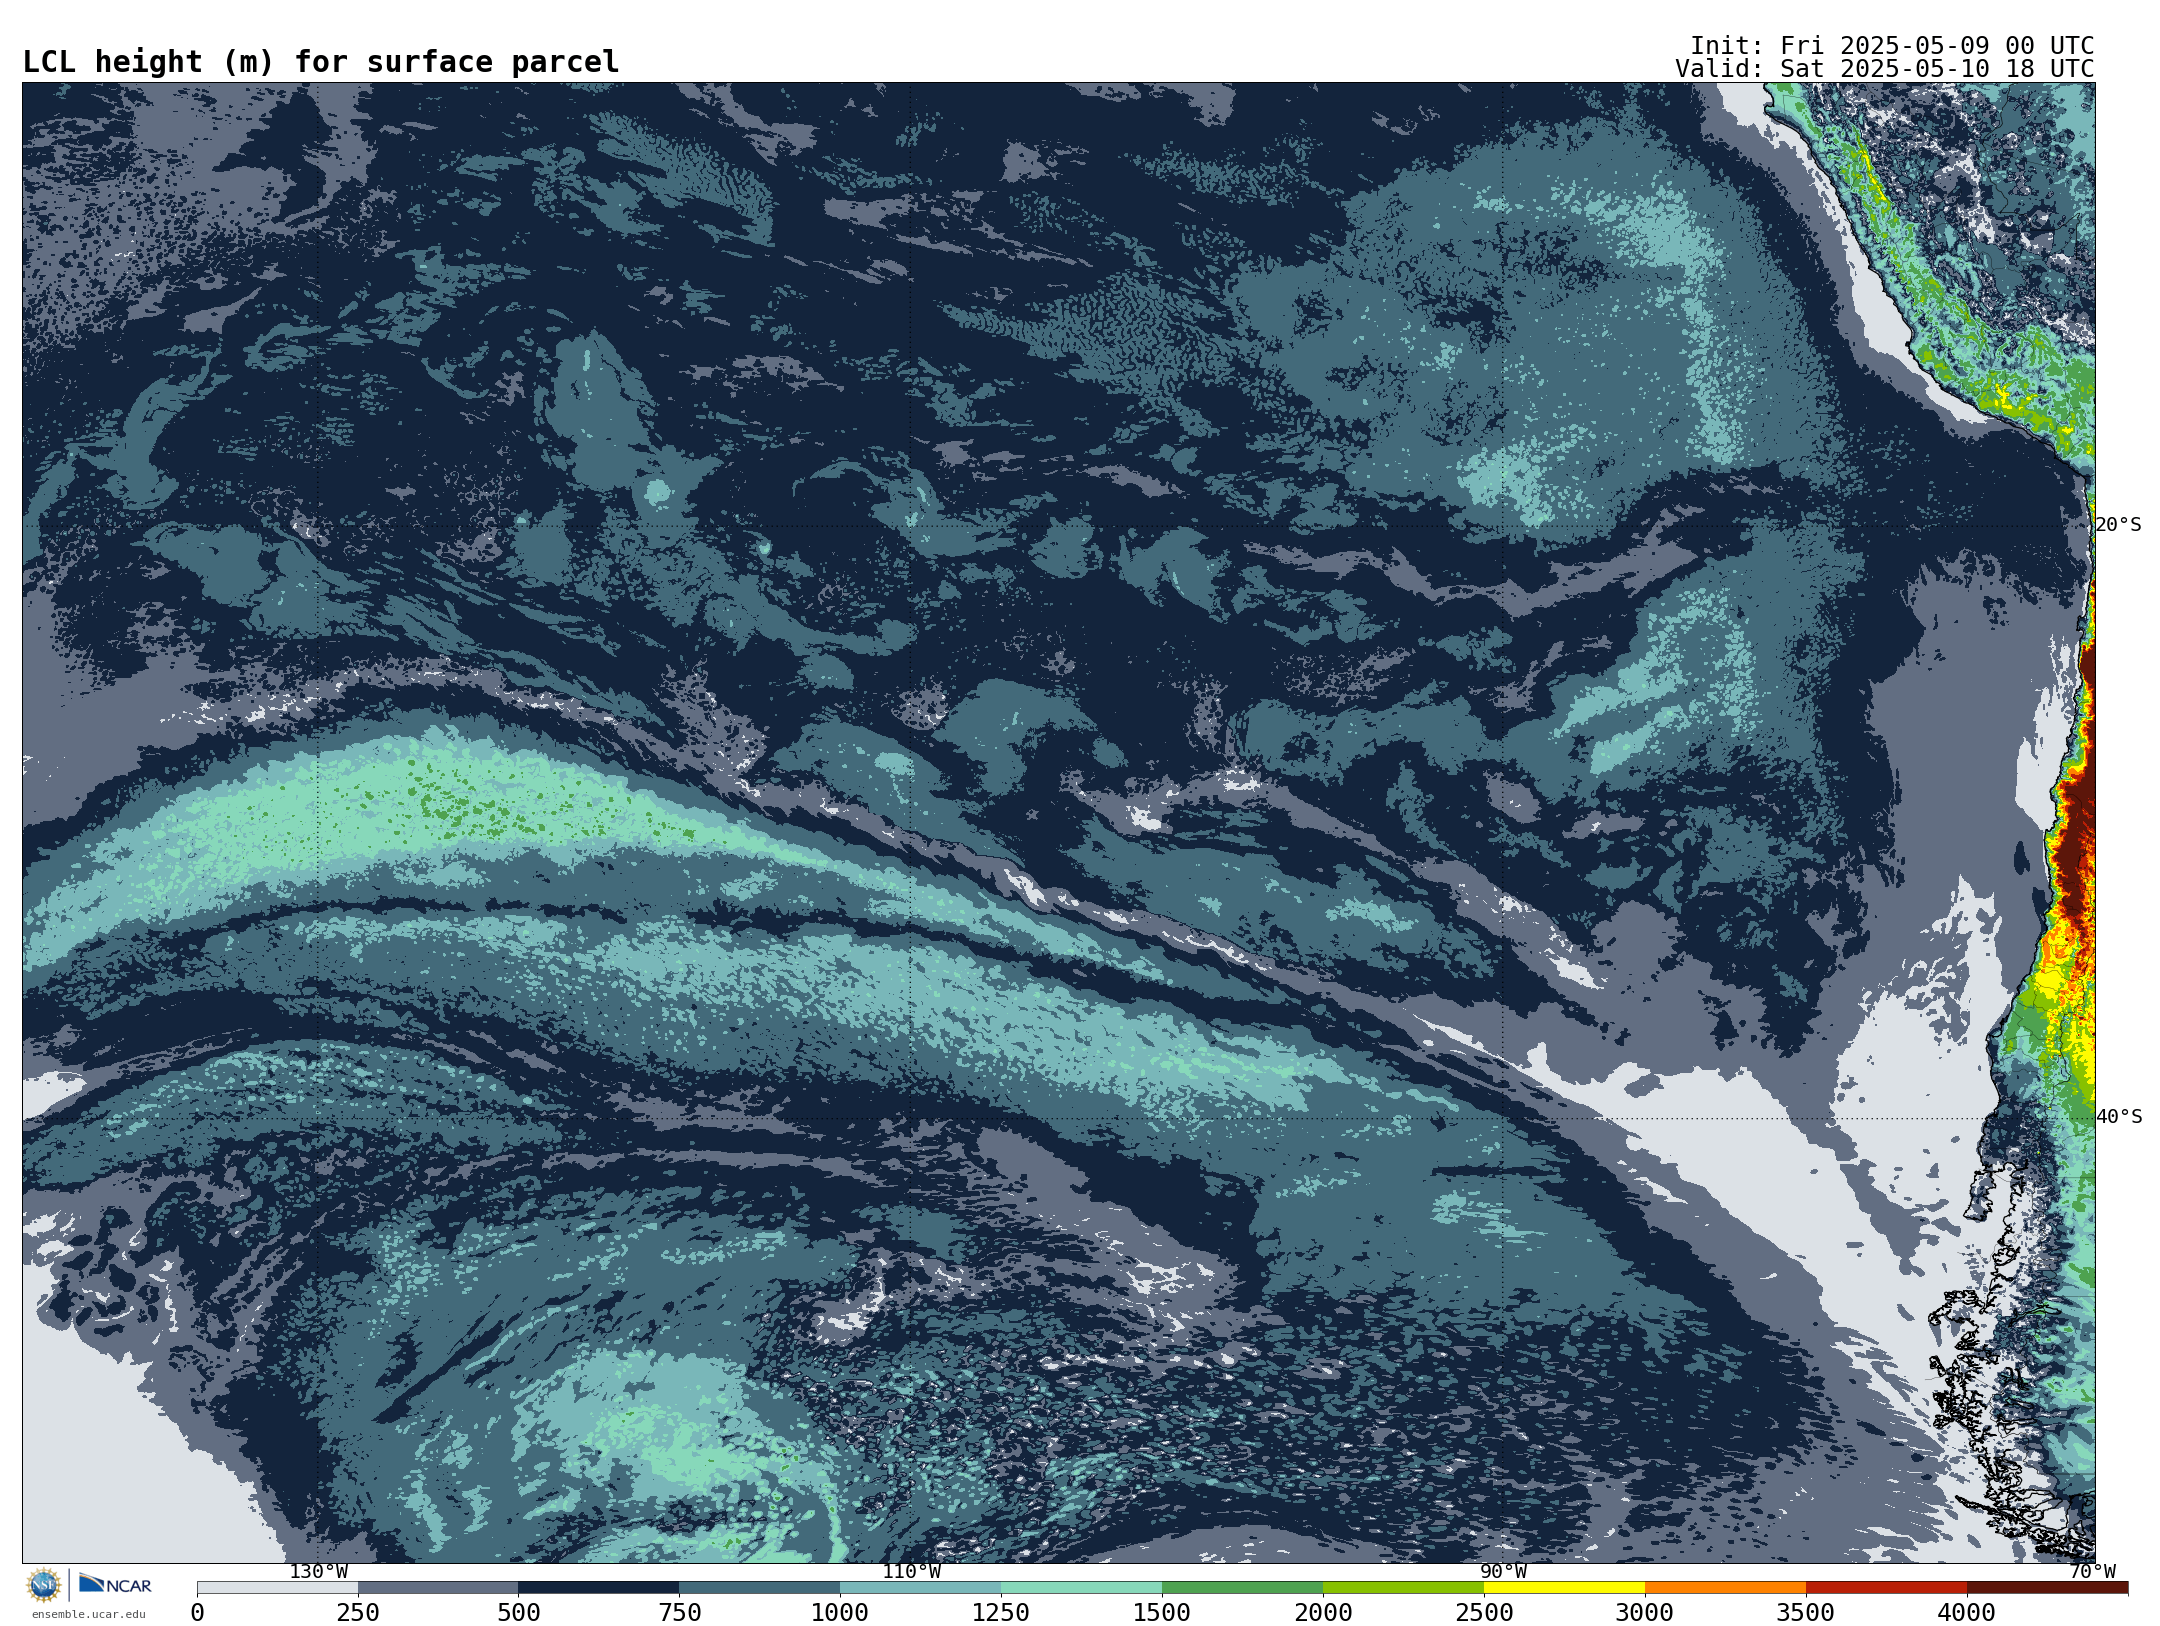Click the 750–1000 teal-blue colorbar swatch
The height and width of the screenshot is (1626, 2160).
760,1588
